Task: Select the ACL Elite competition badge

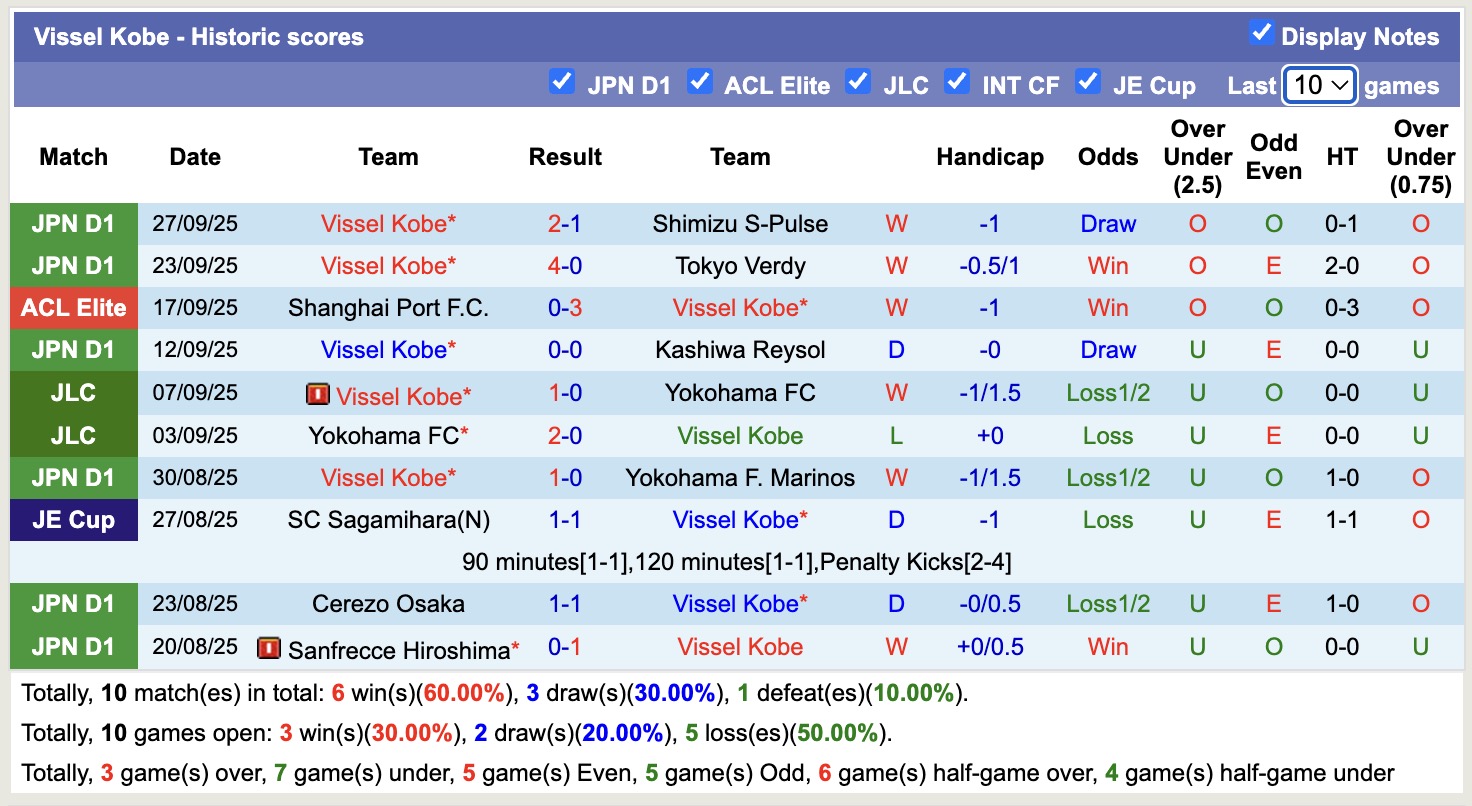Action: [73, 308]
